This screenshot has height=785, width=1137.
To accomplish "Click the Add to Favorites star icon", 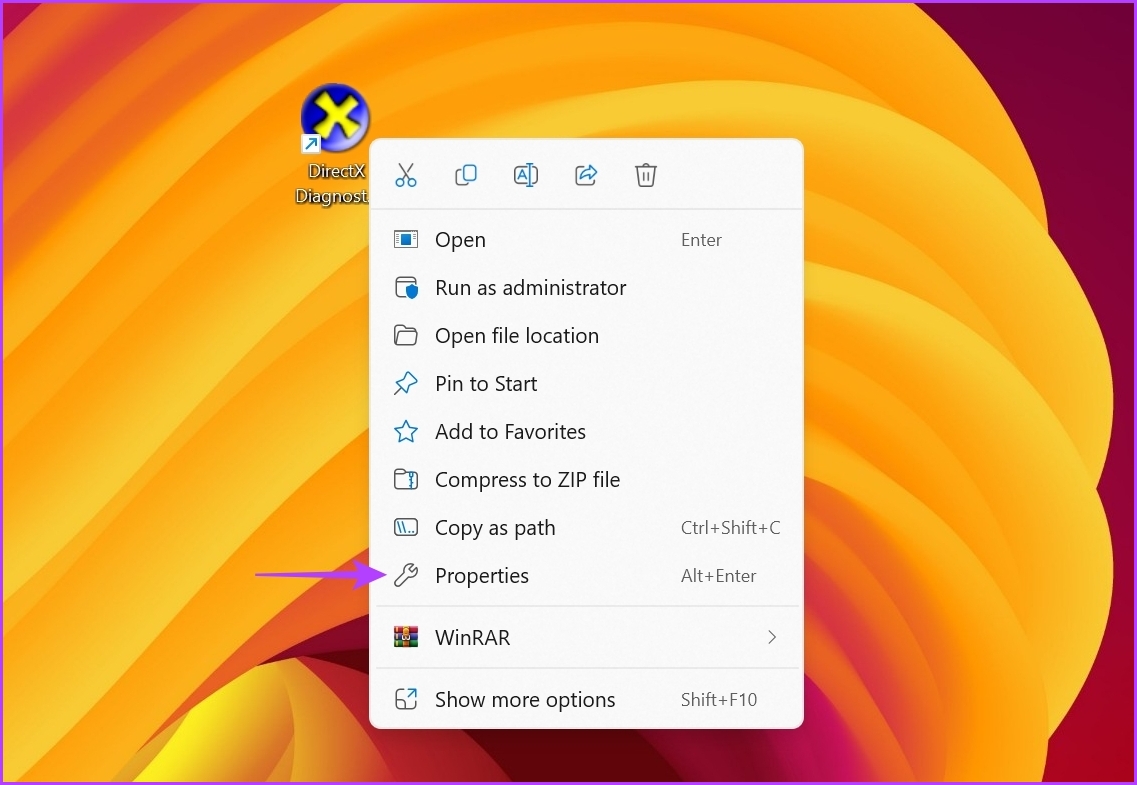I will click(x=405, y=431).
